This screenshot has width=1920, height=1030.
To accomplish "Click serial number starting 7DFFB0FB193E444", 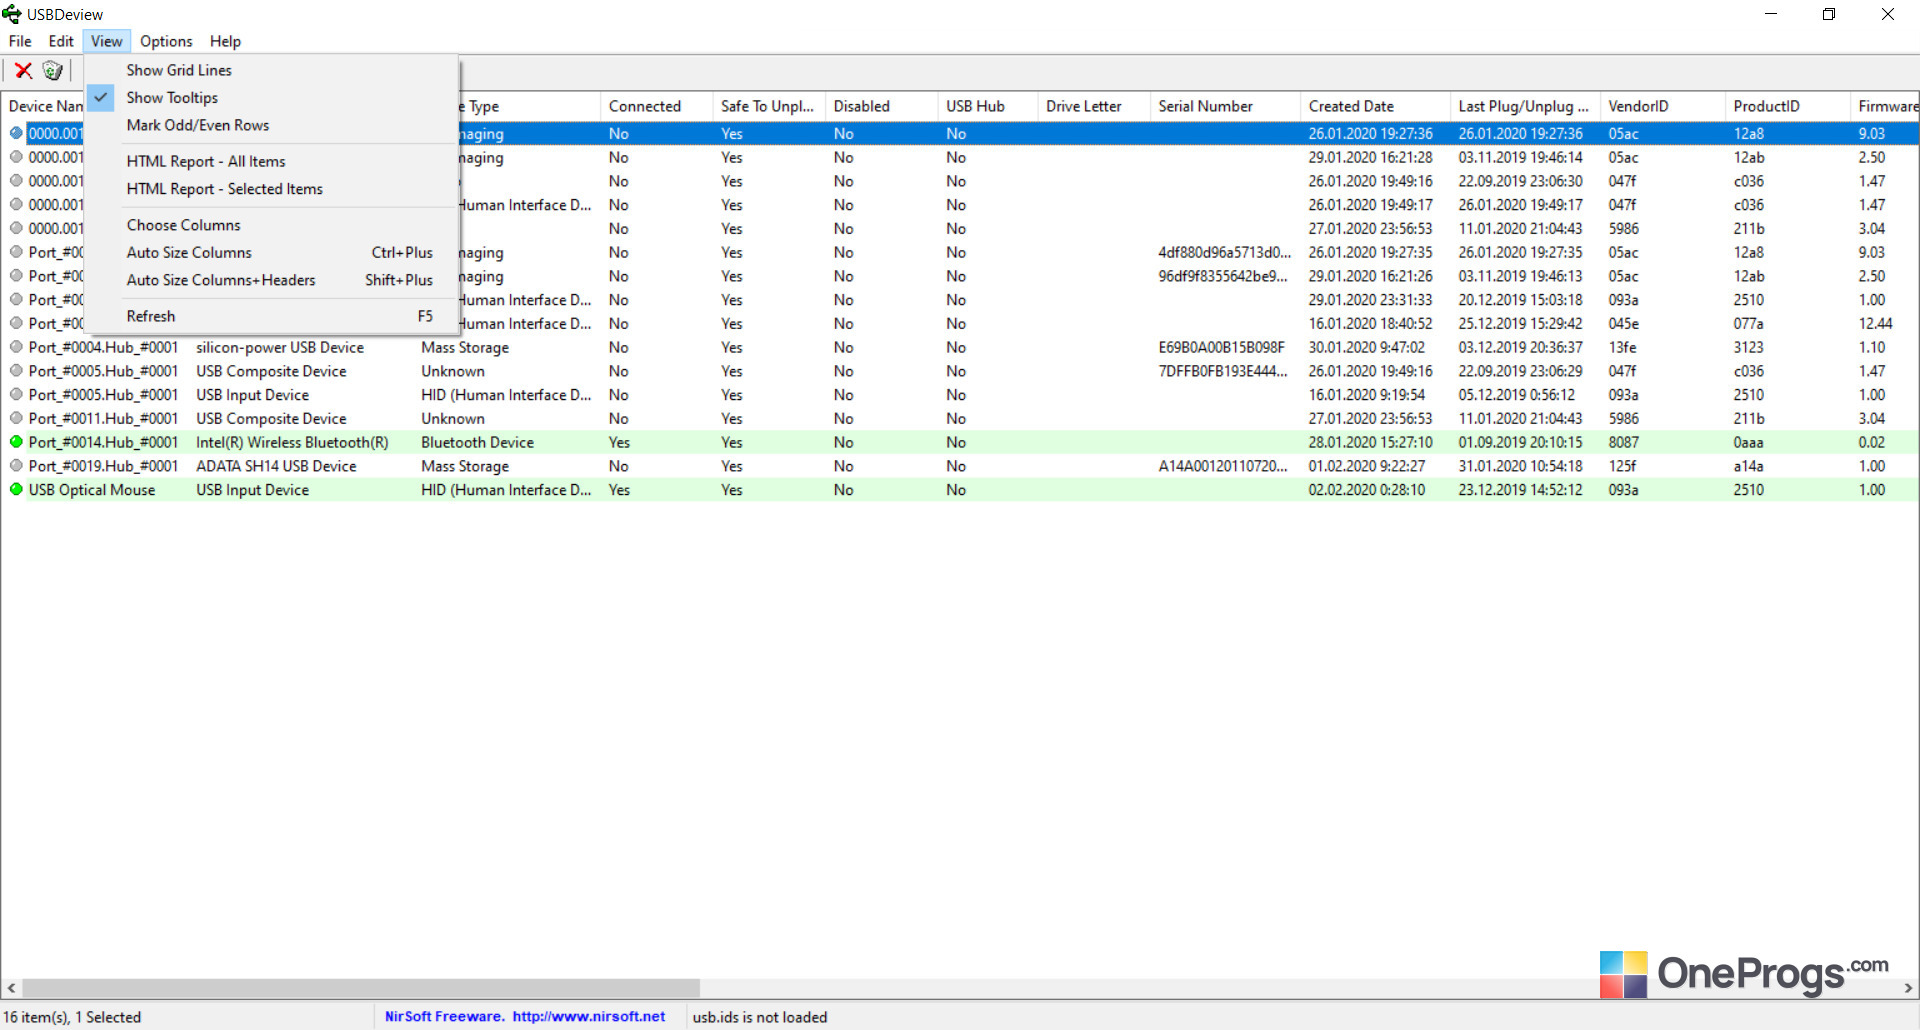I will [1223, 371].
